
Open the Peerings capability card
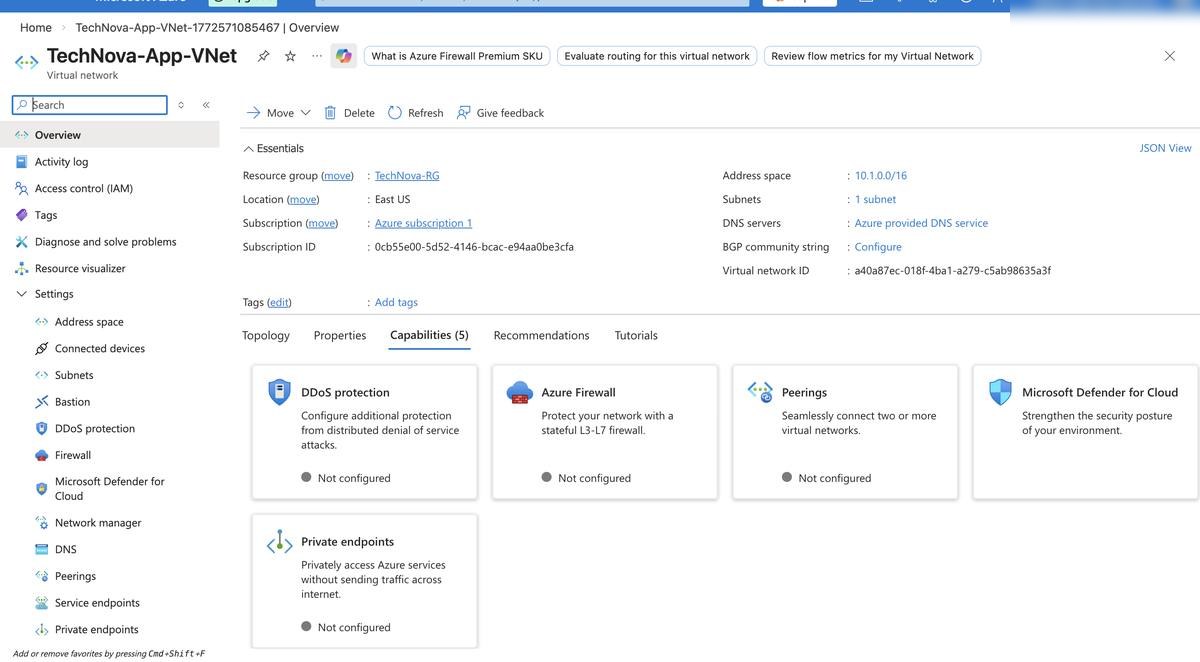click(845, 432)
